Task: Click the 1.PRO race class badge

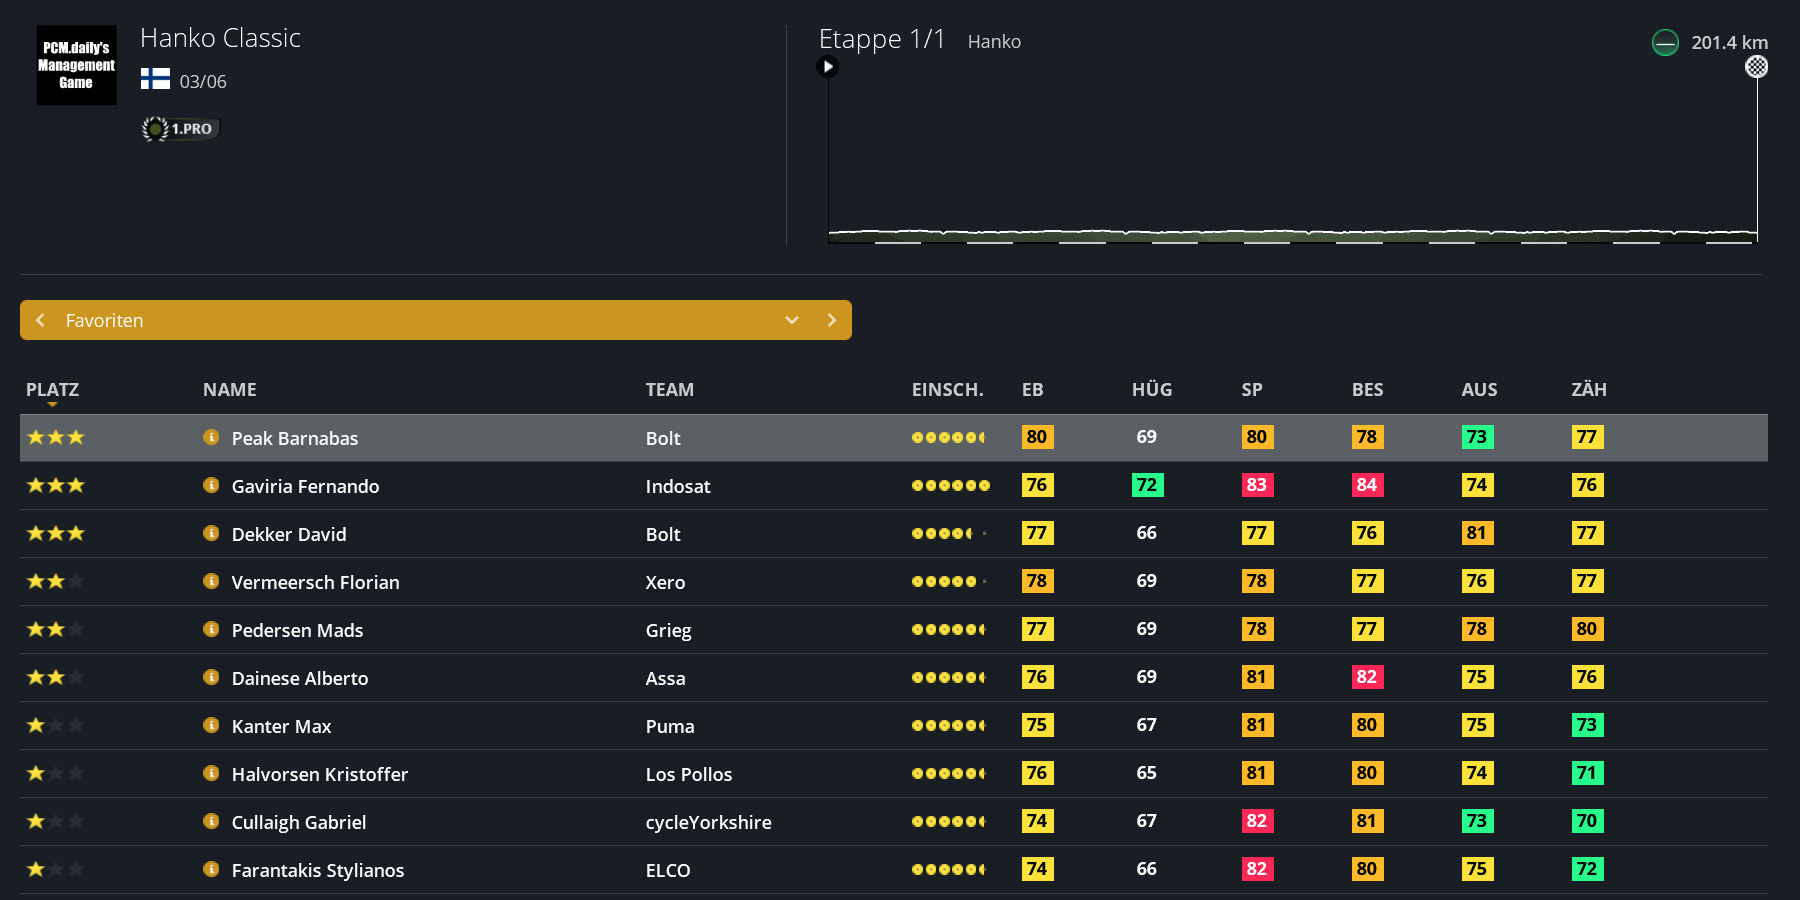Action: [x=181, y=129]
